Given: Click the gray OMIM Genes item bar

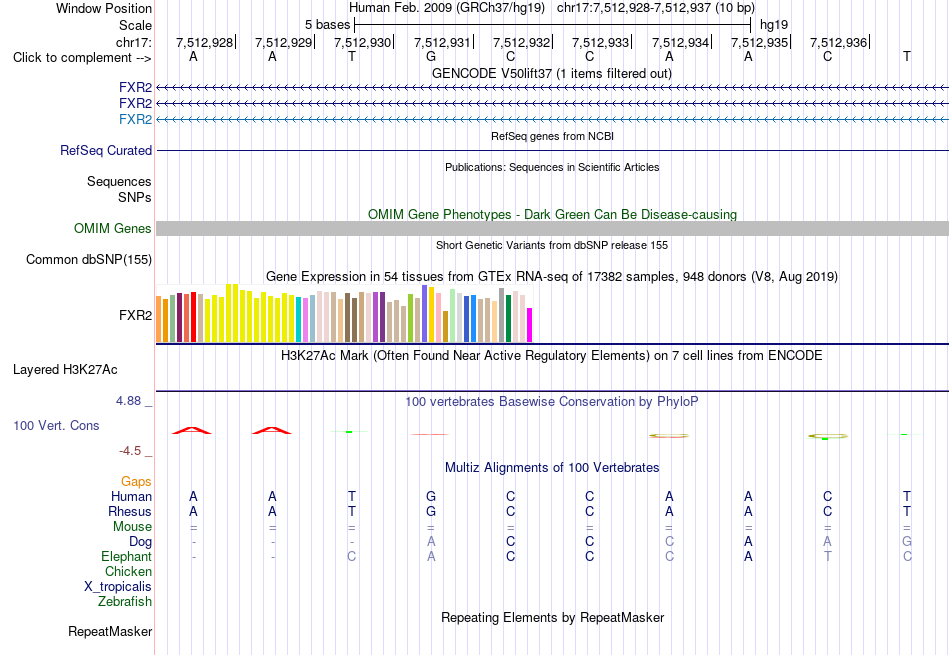Looking at the screenshot, I should [553, 228].
